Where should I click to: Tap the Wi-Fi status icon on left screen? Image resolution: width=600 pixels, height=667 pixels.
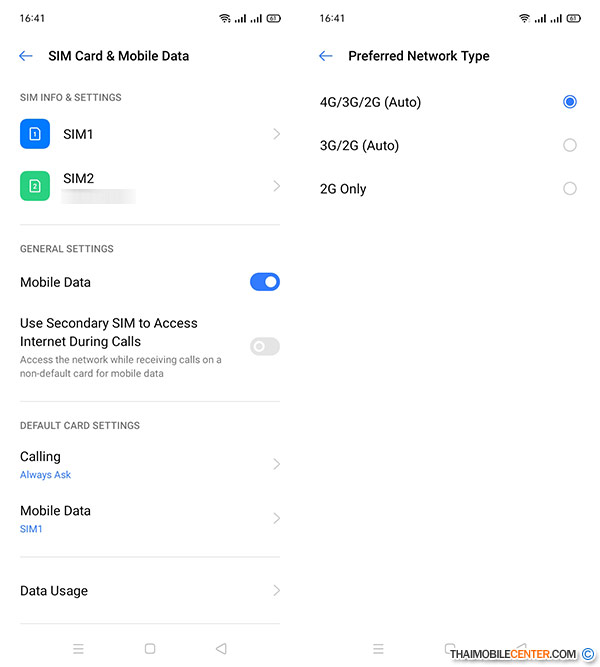(x=225, y=19)
